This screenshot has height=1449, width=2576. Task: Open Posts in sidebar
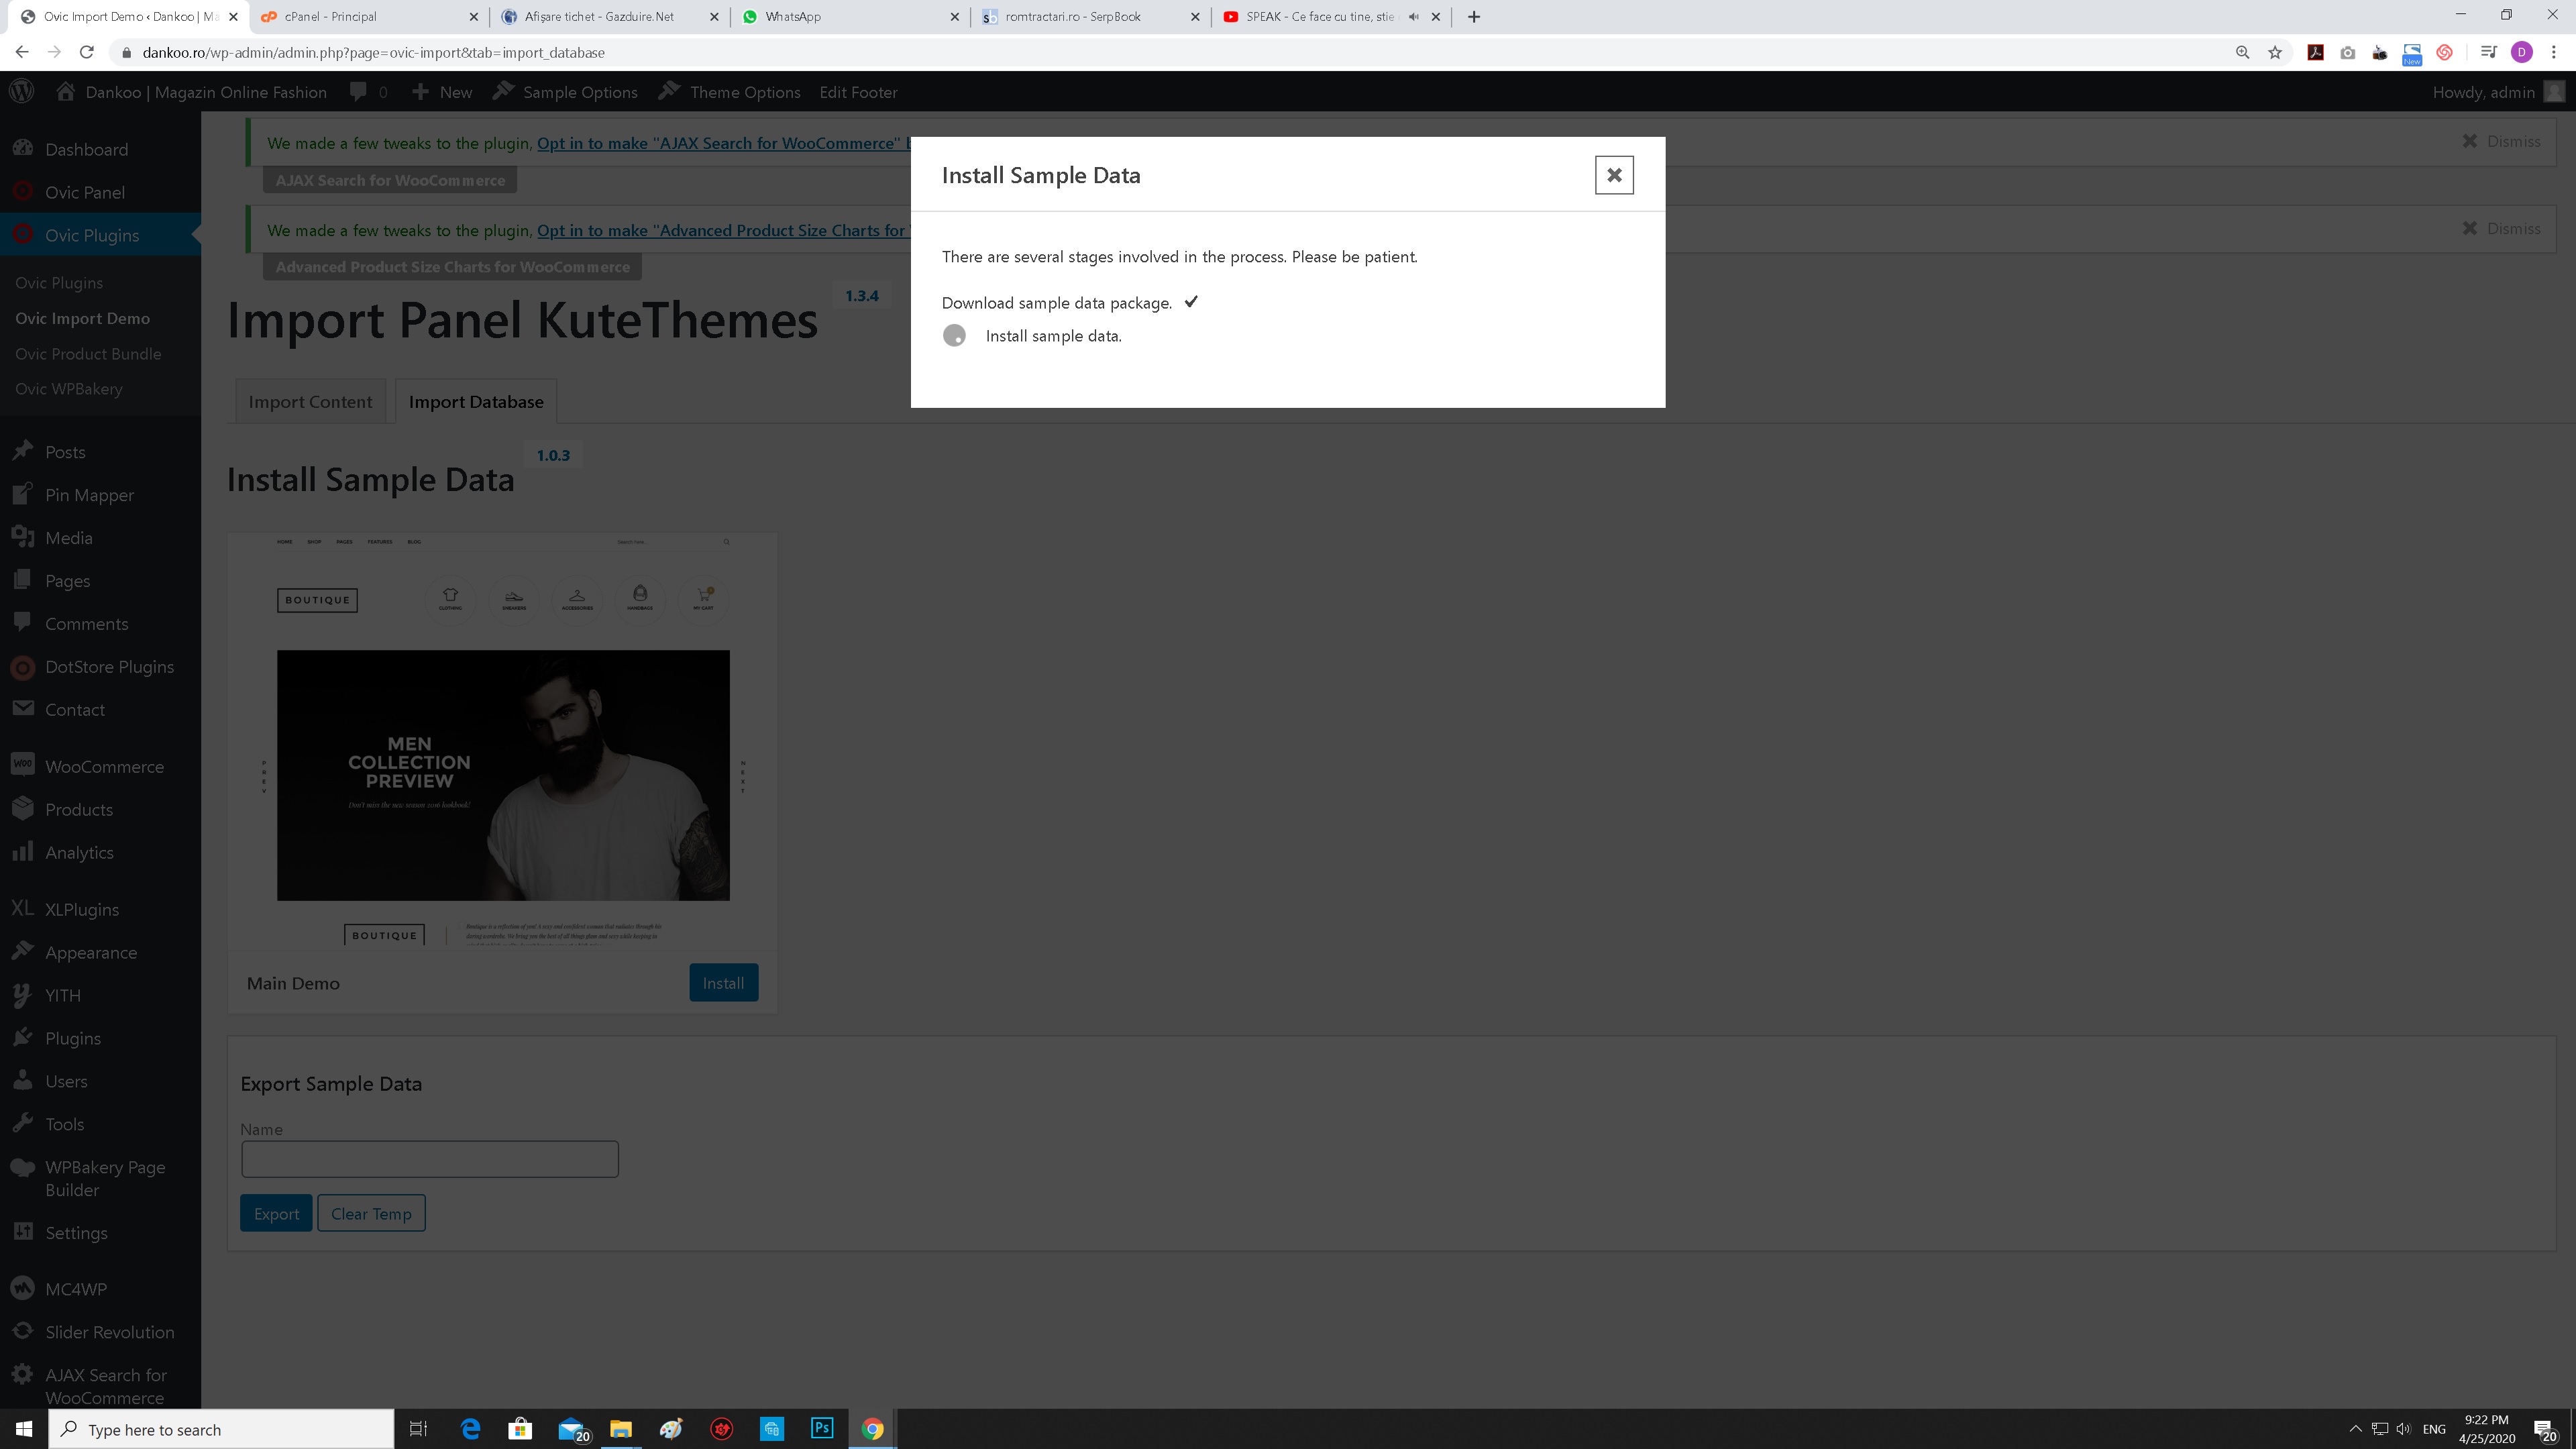tap(100, 452)
